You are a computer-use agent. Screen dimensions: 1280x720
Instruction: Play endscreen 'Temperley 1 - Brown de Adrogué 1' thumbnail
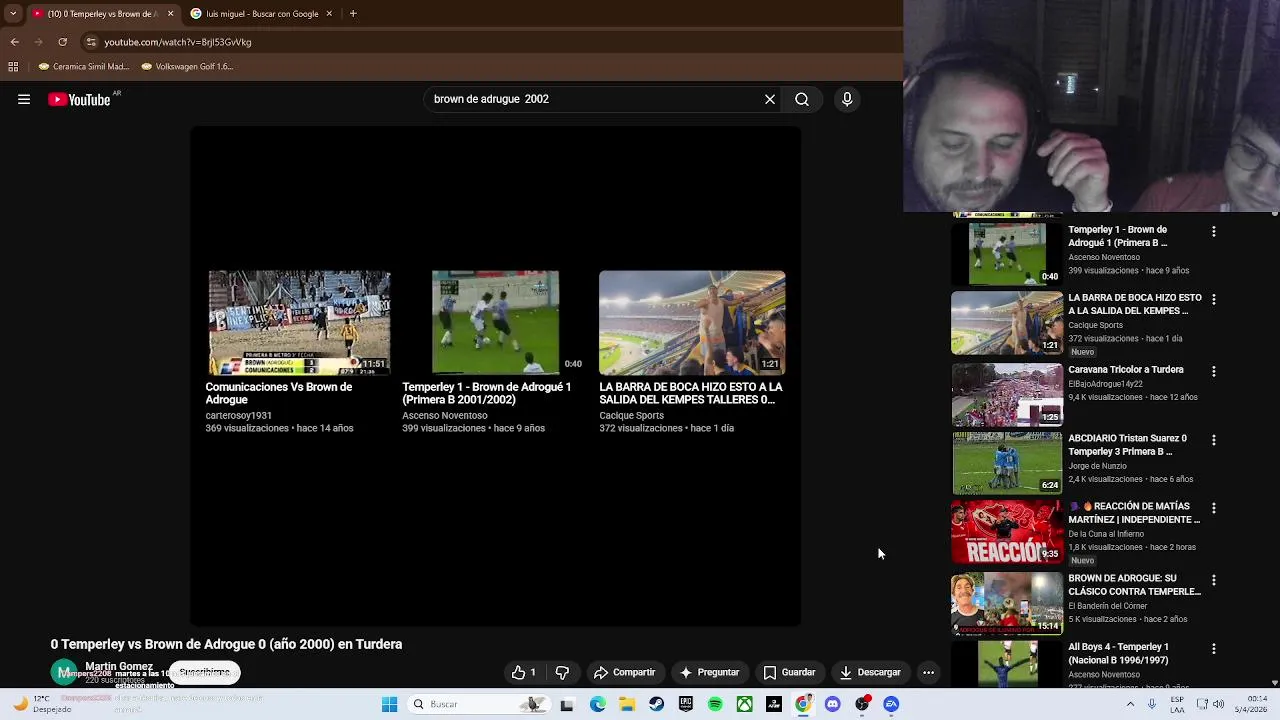pyautogui.click(x=495, y=322)
